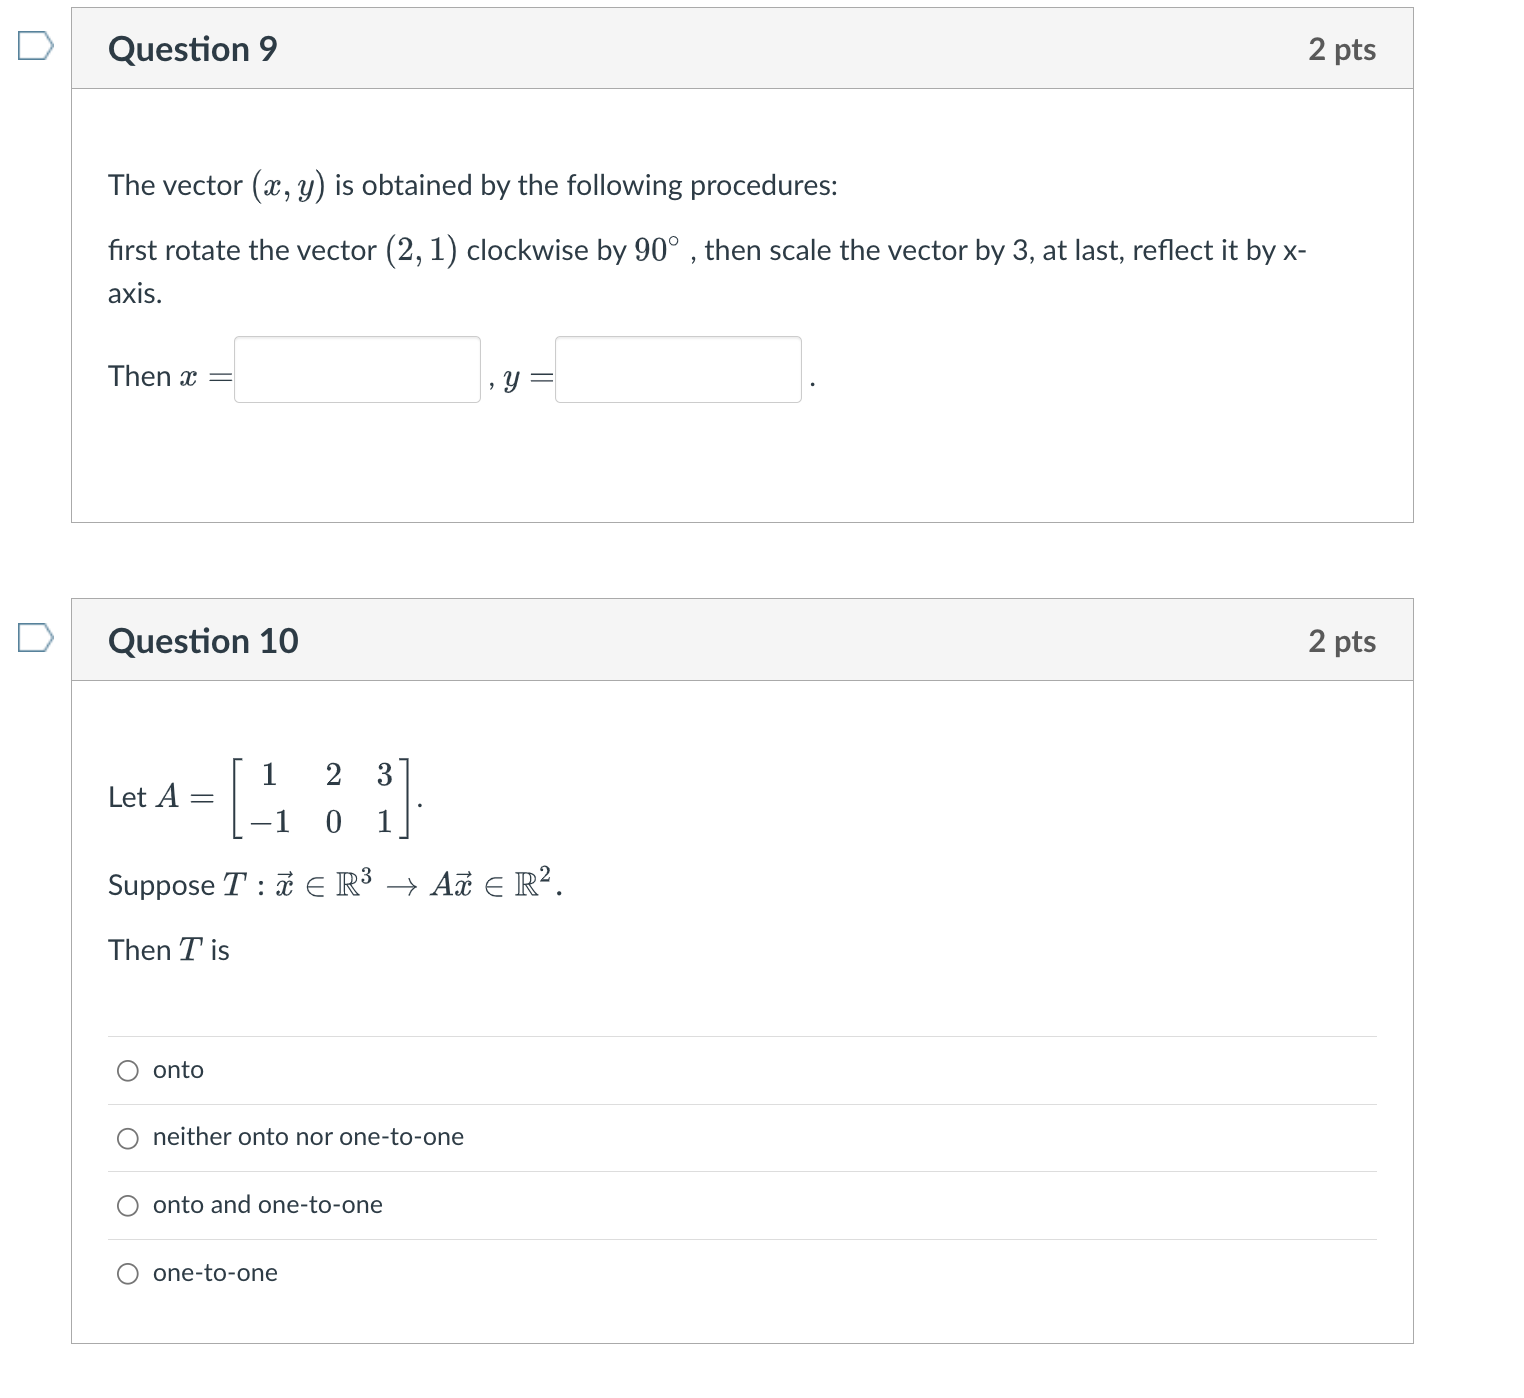Select the one-to-one answer choice
The width and height of the screenshot is (1524, 1398).
coord(127,1273)
